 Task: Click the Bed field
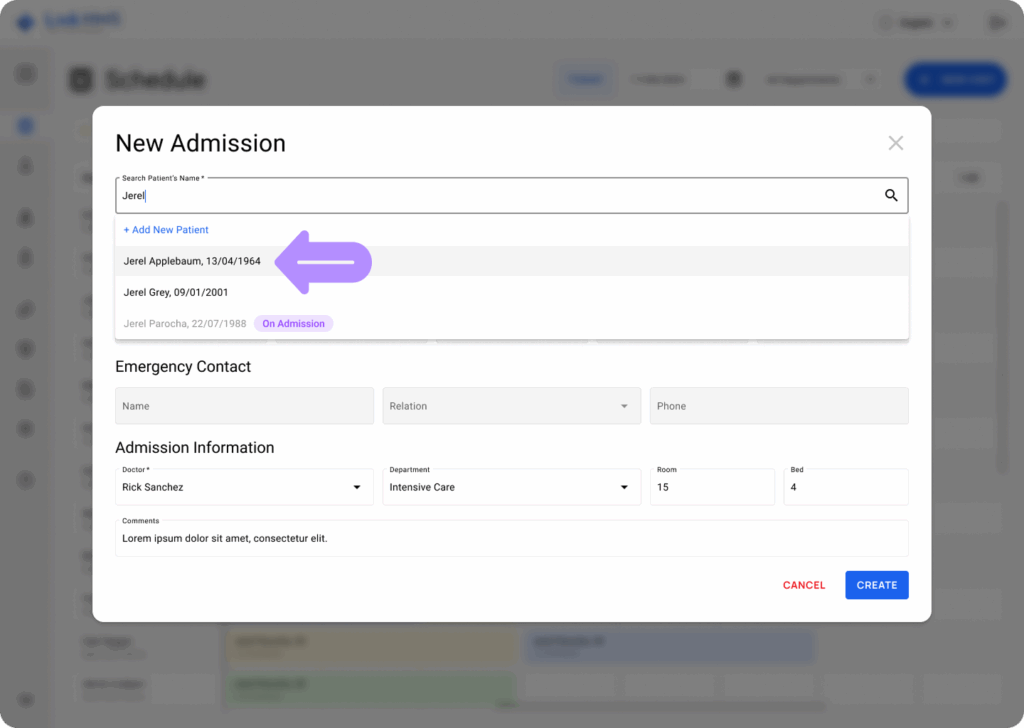[x=846, y=487]
